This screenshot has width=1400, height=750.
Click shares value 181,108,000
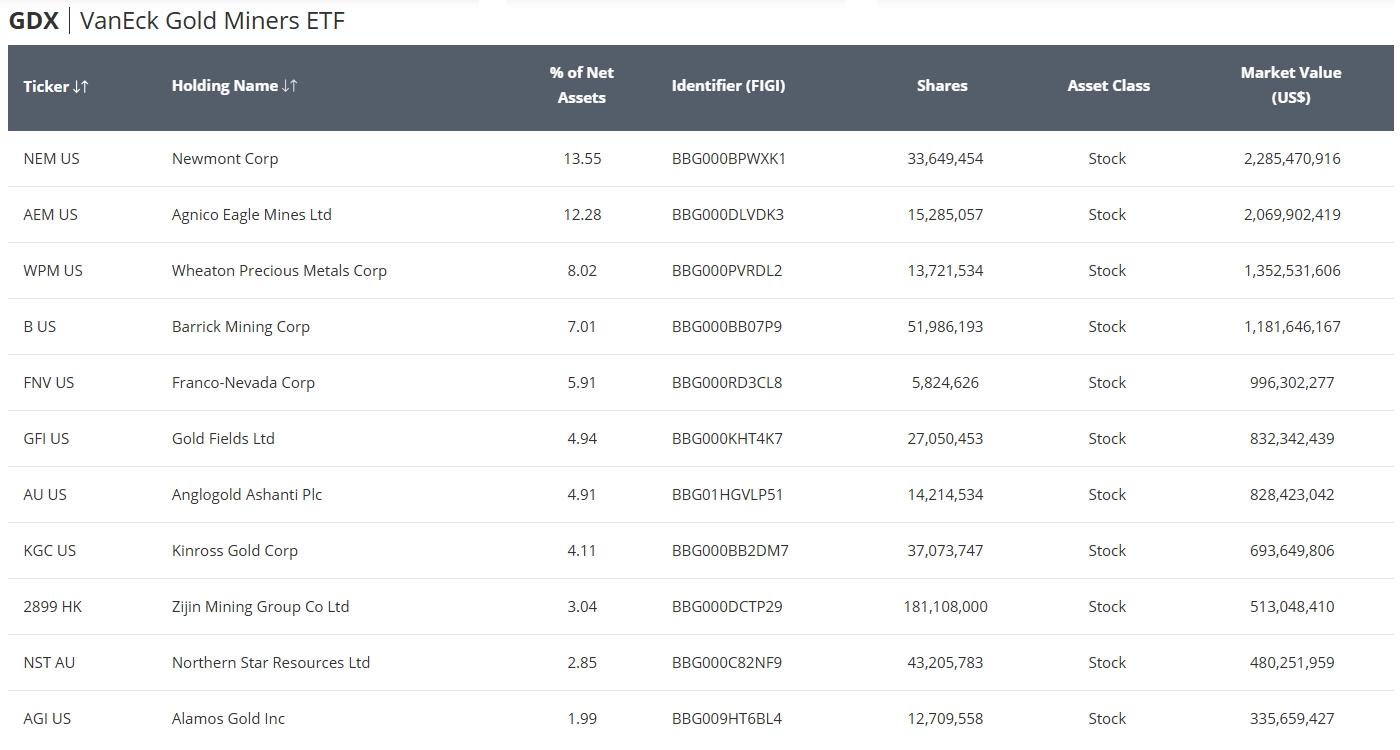[945, 607]
